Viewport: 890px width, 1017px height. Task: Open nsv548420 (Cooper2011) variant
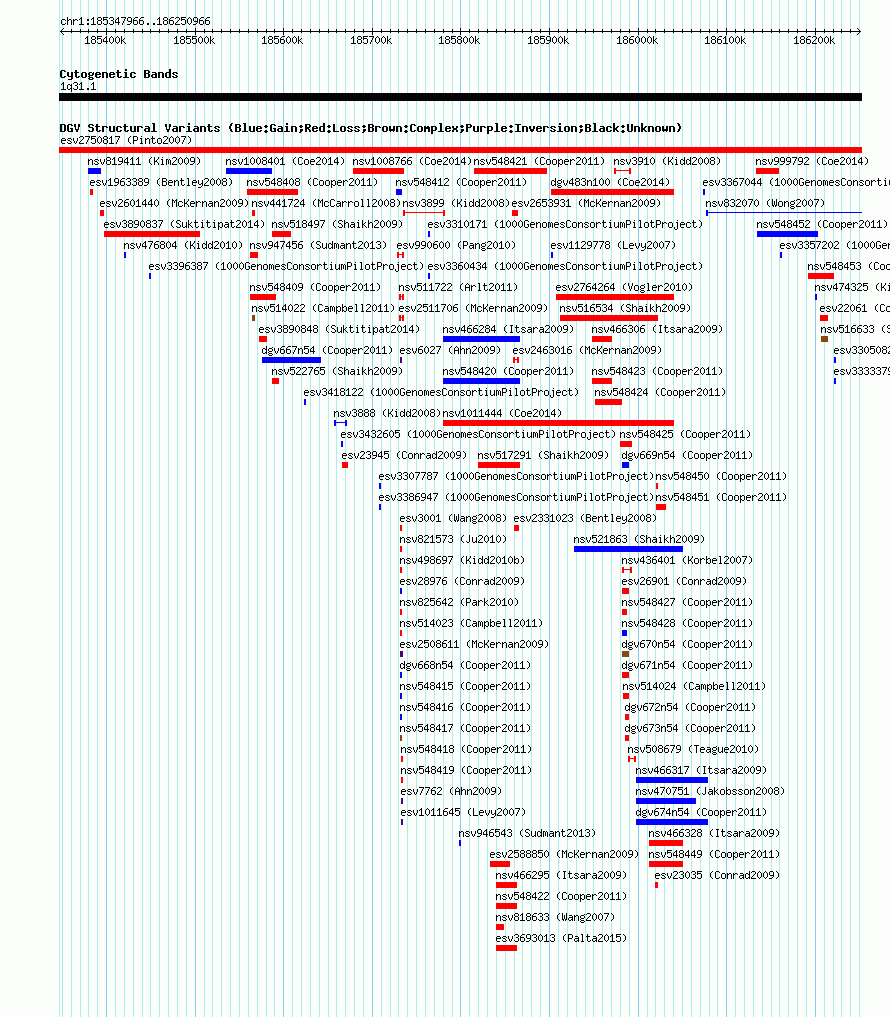coord(509,371)
